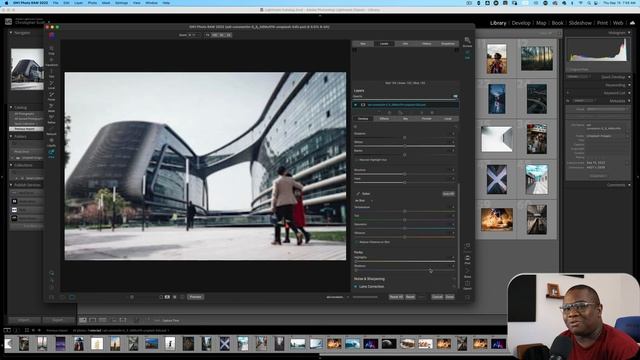Expand the Comments panel in Lightroom
Screen dimensions: 640x360
(x=629, y=185)
